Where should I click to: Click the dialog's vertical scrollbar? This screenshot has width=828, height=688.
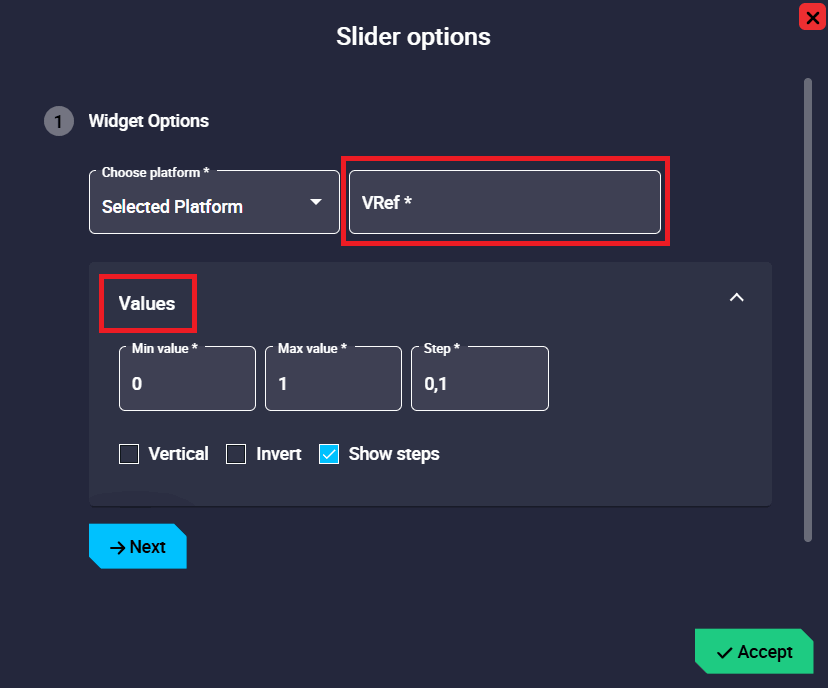pyautogui.click(x=807, y=310)
